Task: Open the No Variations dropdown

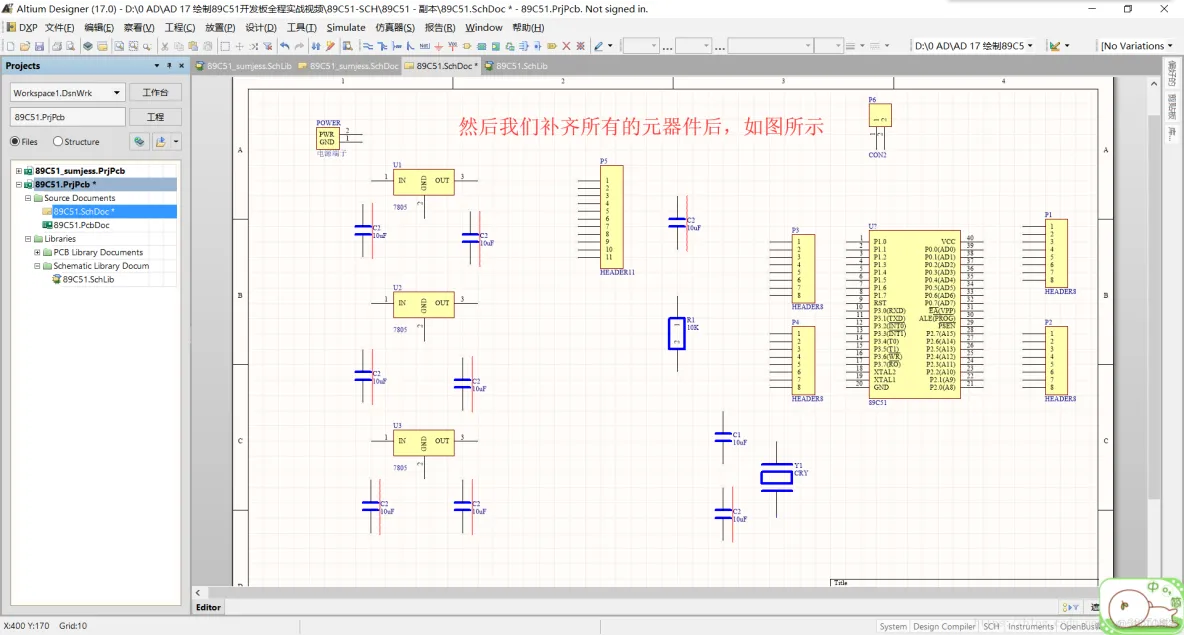Action: click(x=1170, y=46)
